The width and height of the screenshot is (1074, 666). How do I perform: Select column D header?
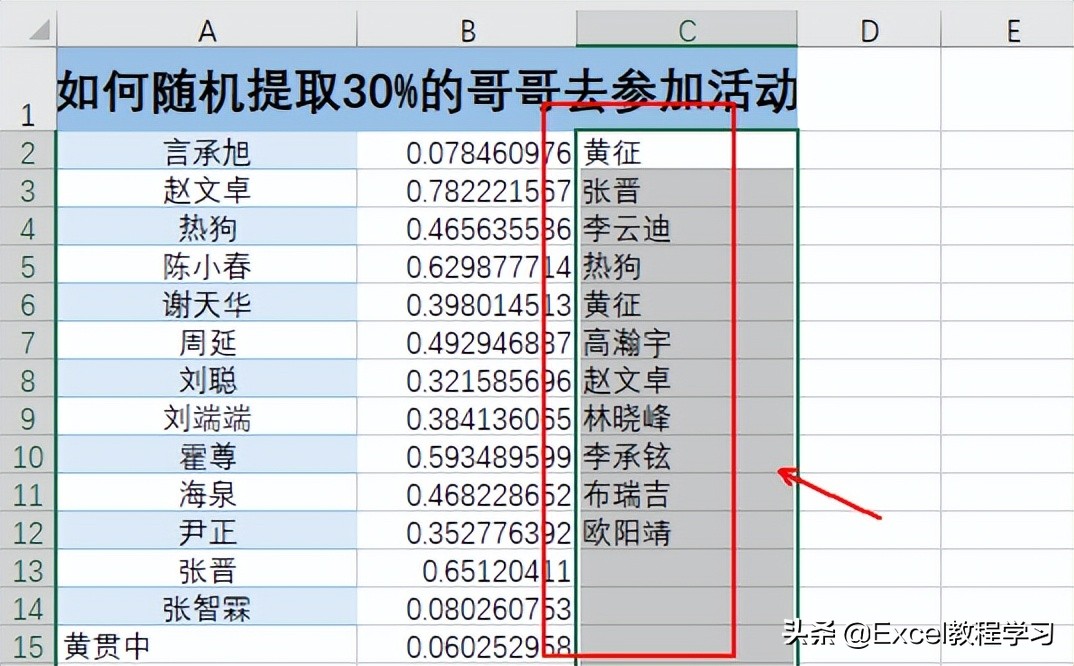pos(869,31)
